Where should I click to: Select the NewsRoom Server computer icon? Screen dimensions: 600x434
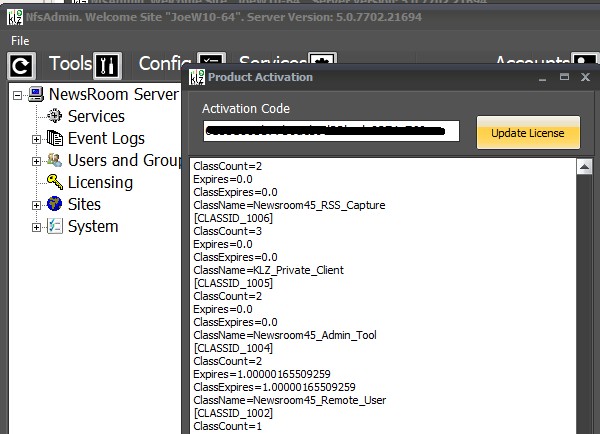pos(36,94)
